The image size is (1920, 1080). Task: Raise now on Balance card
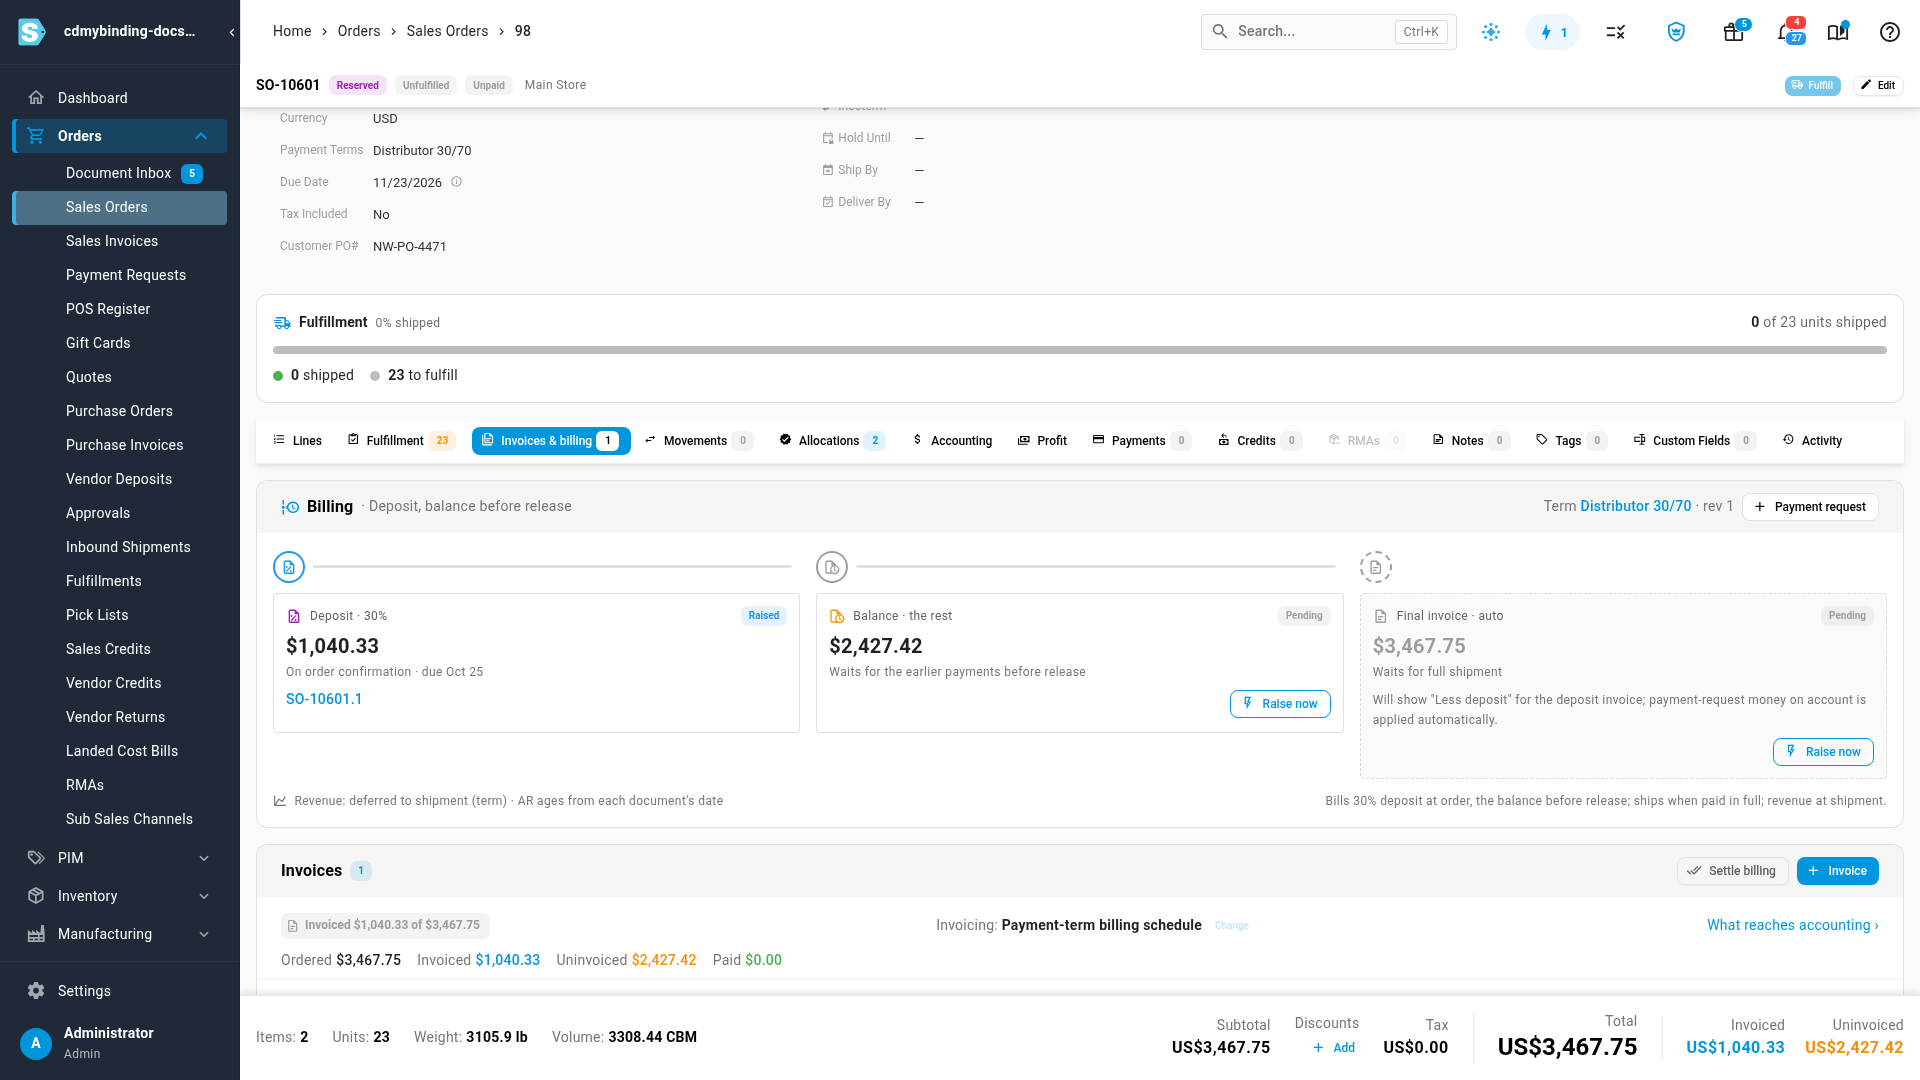click(x=1280, y=704)
